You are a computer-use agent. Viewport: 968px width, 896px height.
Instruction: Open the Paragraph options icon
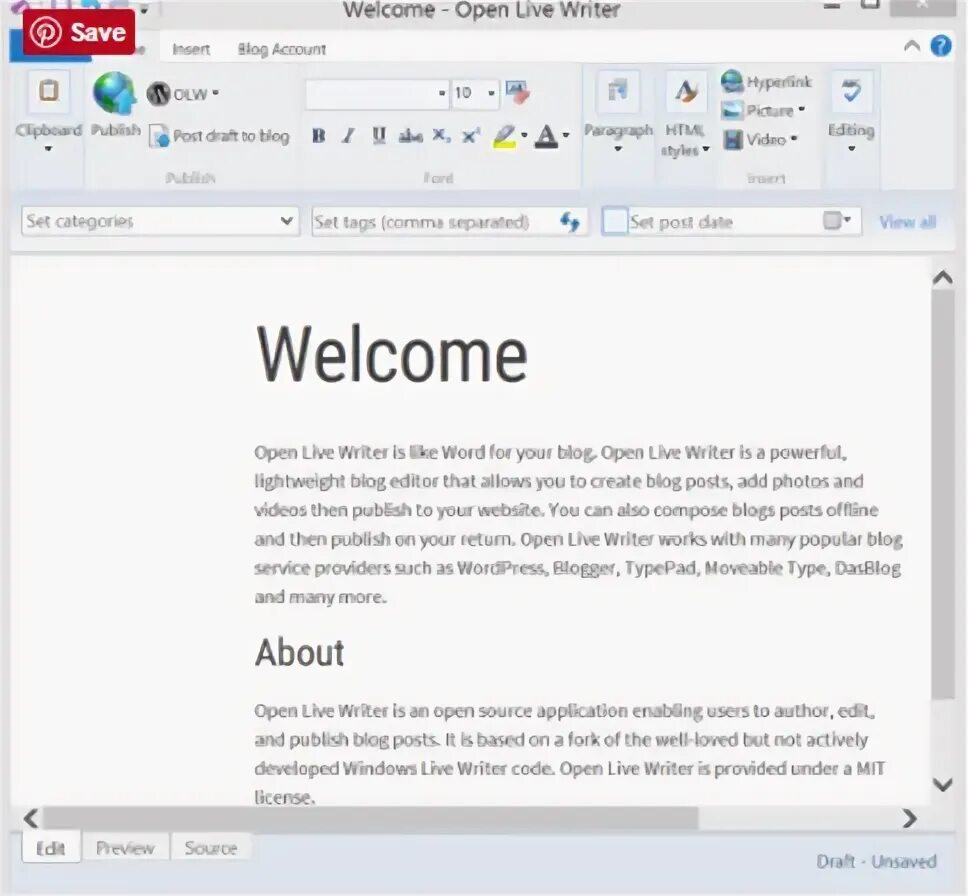coord(617,92)
